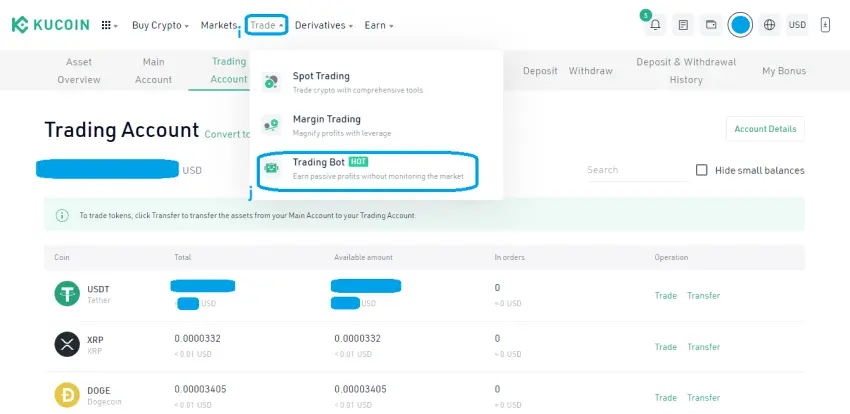Screen dimensions: 850x414
Task: Open the apps grid menu icon
Action: tap(106, 25)
